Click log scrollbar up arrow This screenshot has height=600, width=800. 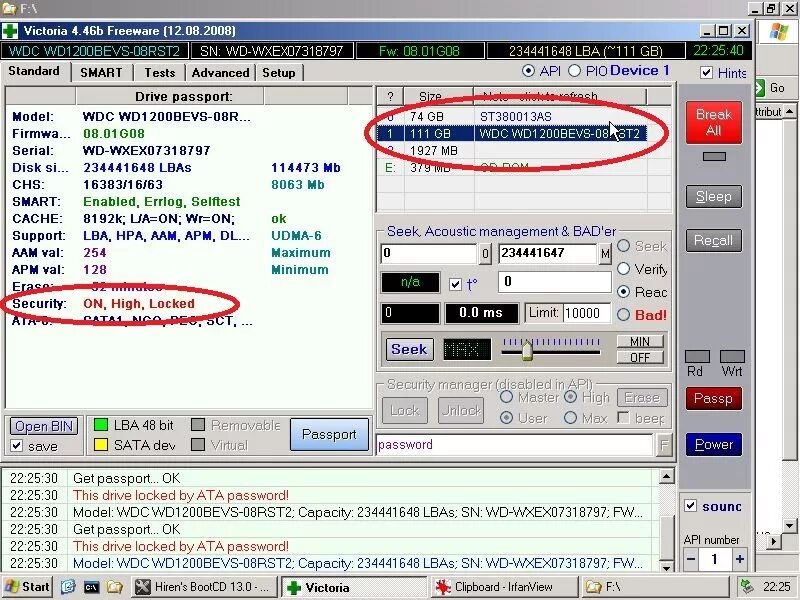click(666, 477)
